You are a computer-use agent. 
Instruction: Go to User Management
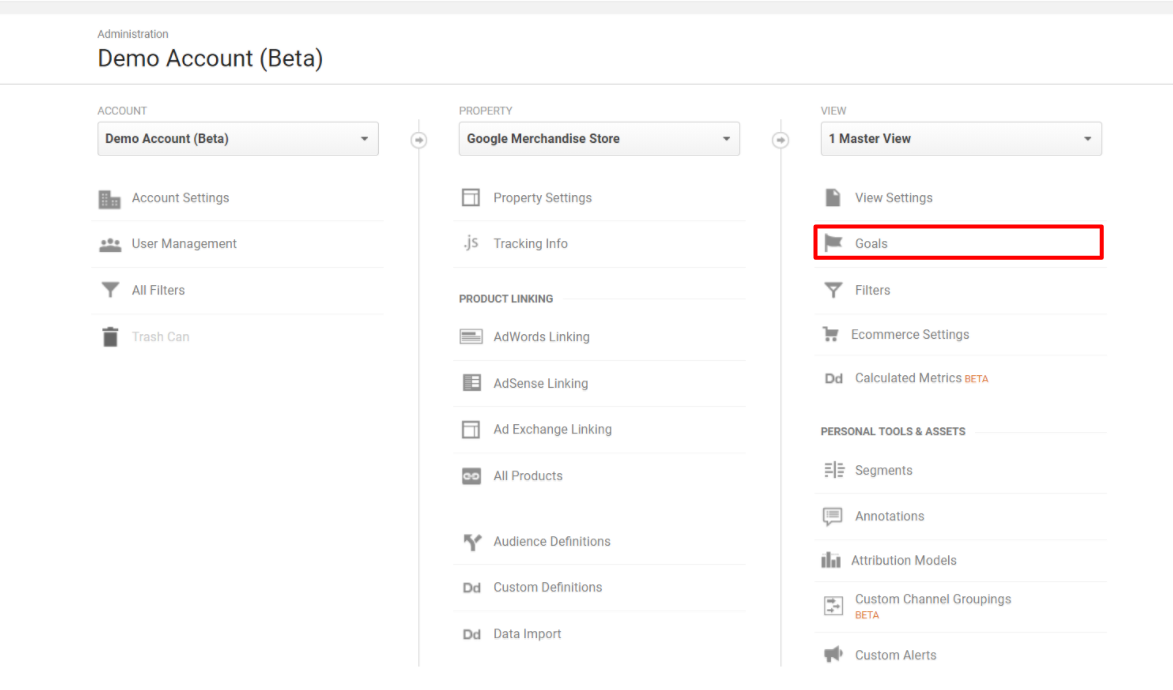[x=184, y=243]
